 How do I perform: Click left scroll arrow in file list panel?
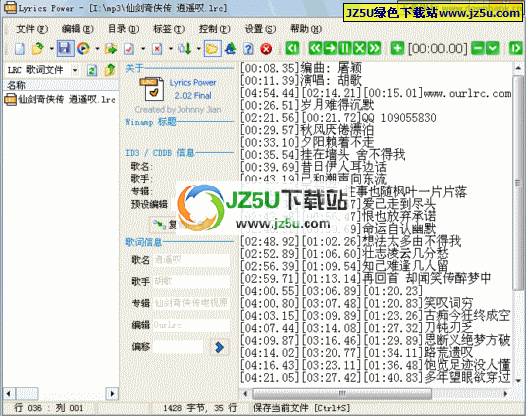tap(8, 394)
